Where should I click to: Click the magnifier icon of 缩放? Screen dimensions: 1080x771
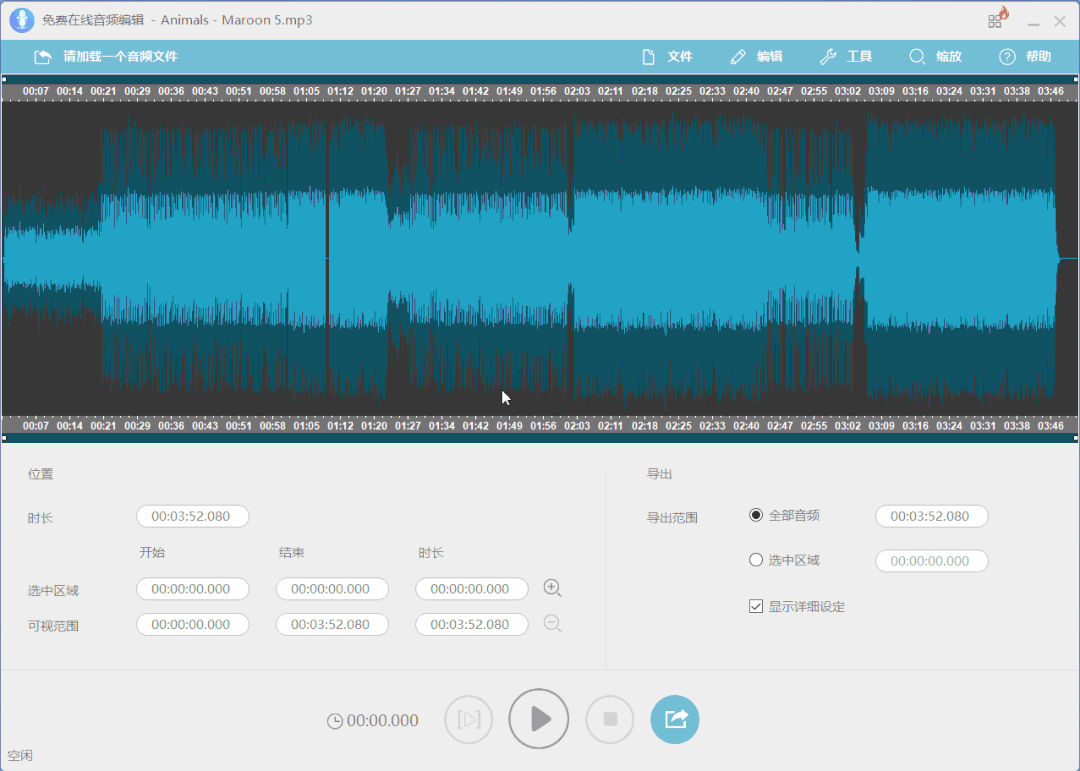click(917, 56)
